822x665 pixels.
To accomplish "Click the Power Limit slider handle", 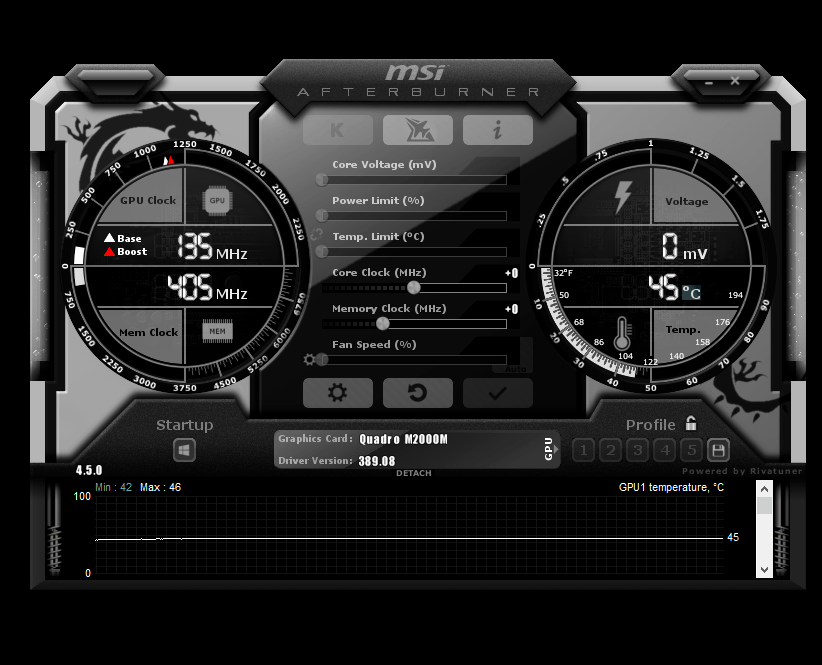I will click(x=322, y=215).
